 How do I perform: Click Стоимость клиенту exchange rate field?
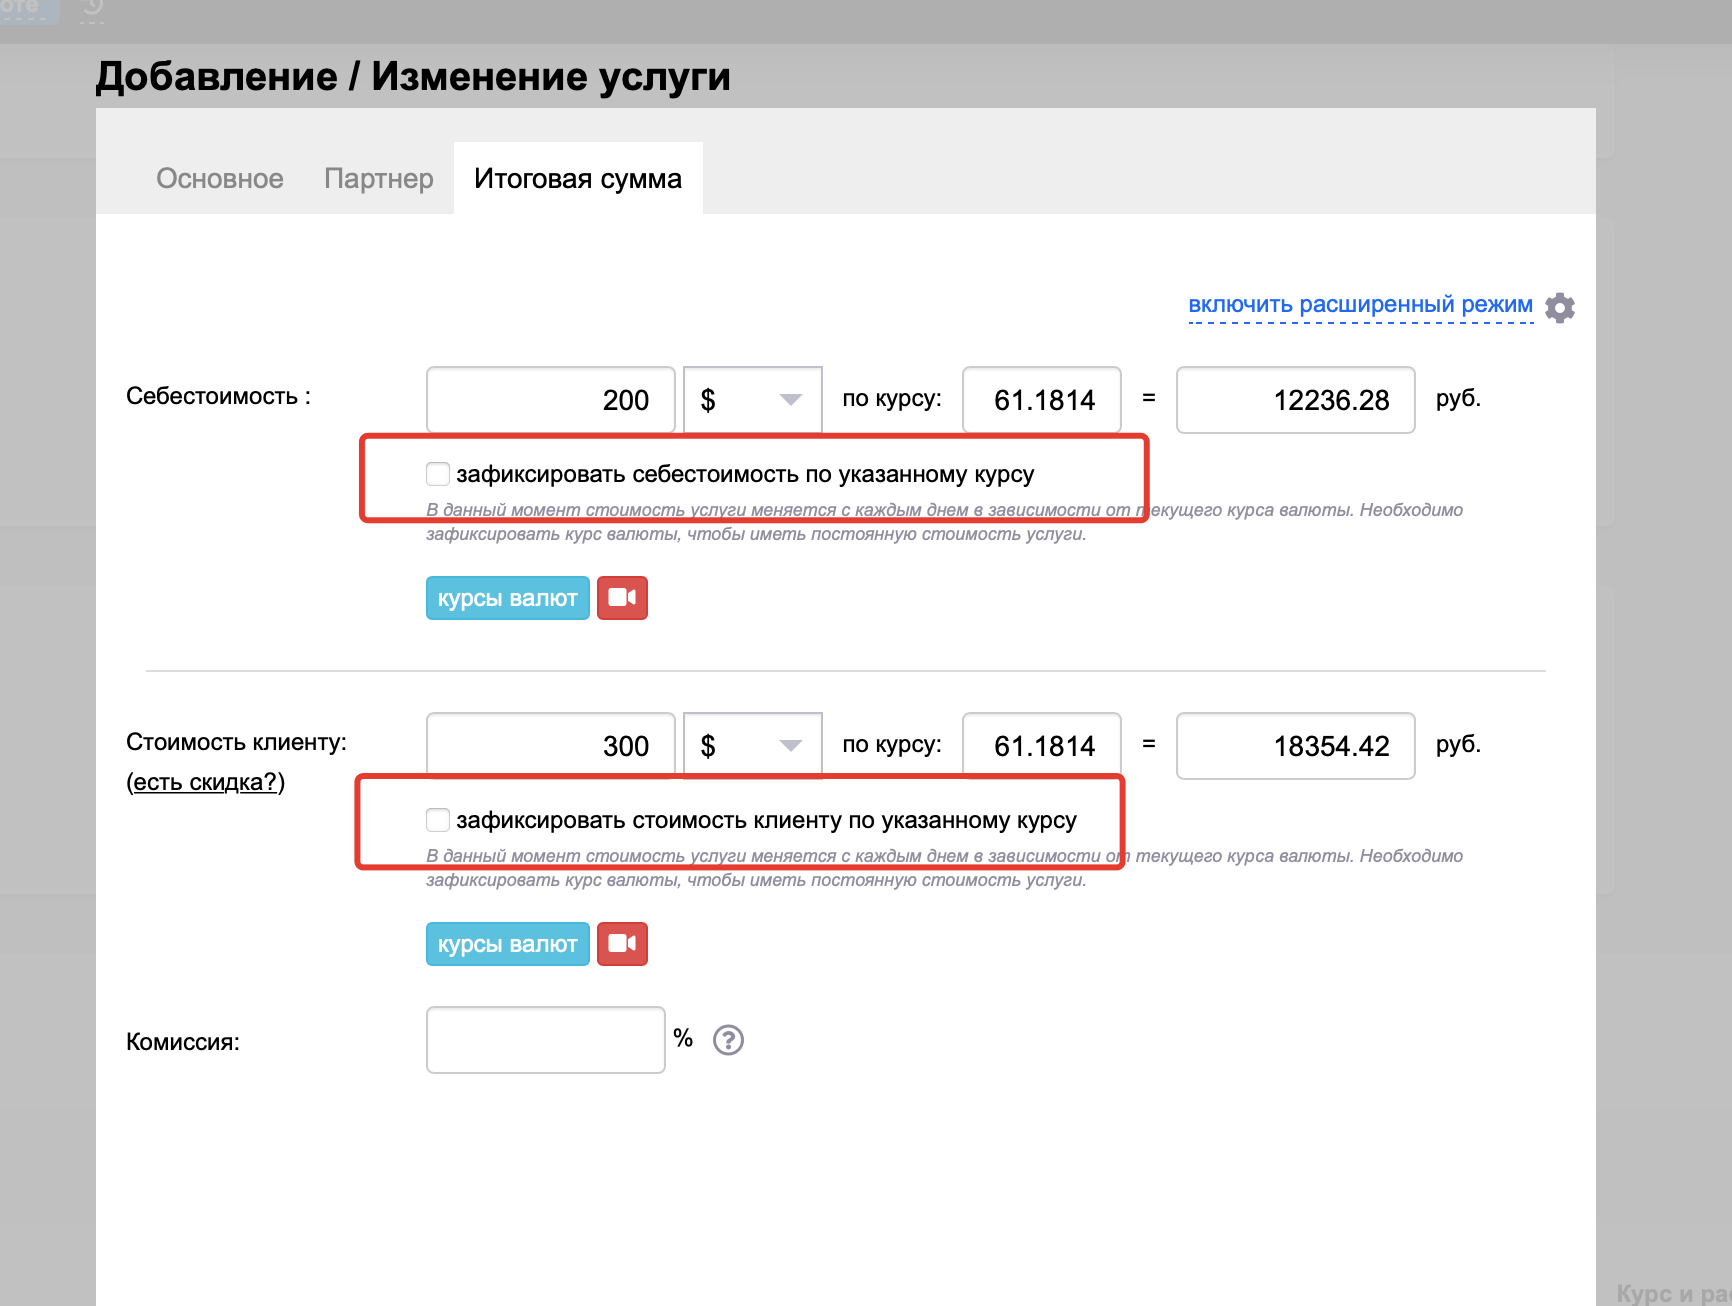point(1042,746)
